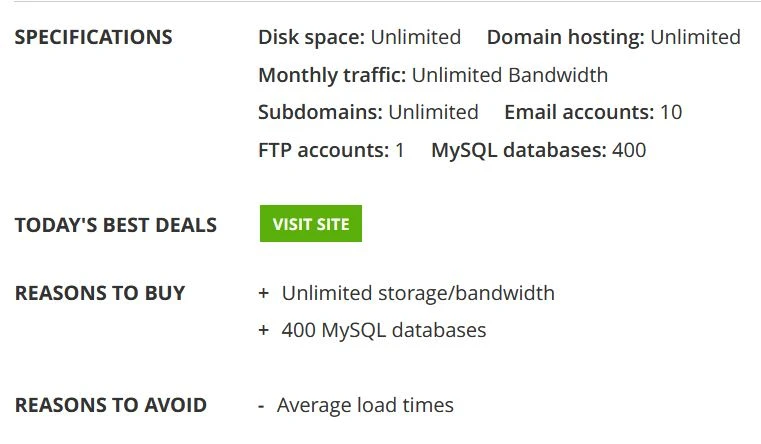Click the plus icon beside 400 MySQL databases
The width and height of the screenshot is (761, 444).
(x=264, y=330)
